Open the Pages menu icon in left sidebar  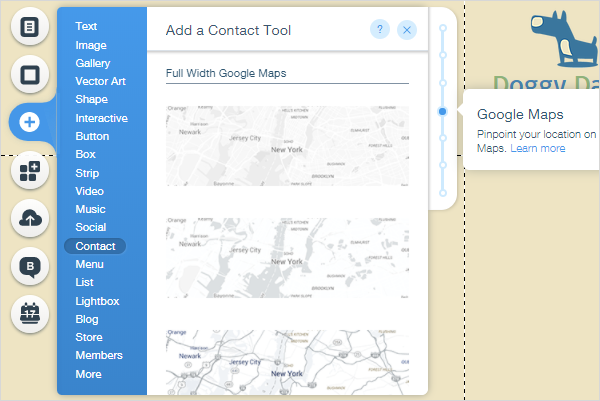30,27
